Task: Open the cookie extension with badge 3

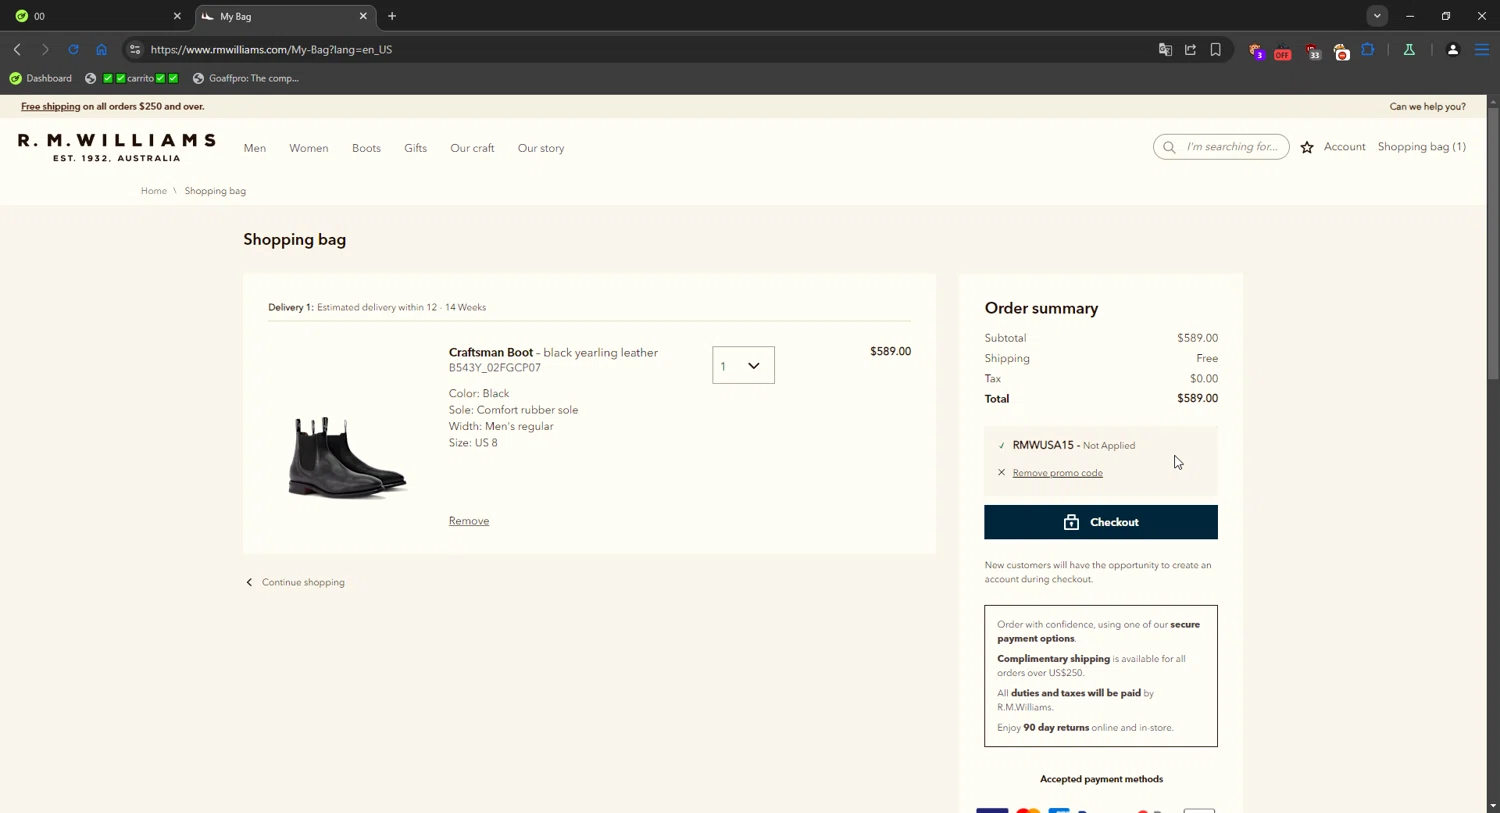Action: point(1256,50)
